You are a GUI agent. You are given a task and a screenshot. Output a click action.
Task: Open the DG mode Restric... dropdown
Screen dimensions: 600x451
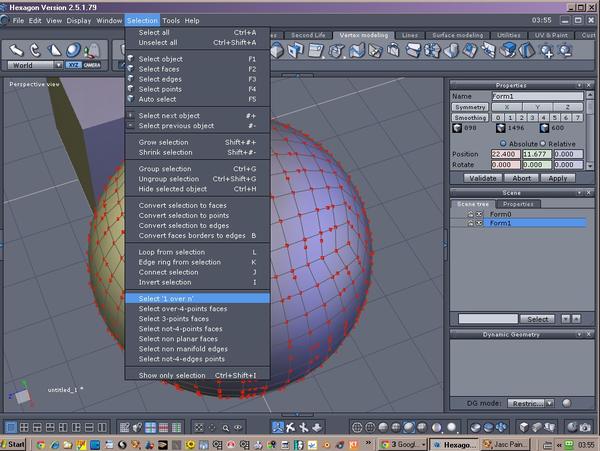point(530,403)
